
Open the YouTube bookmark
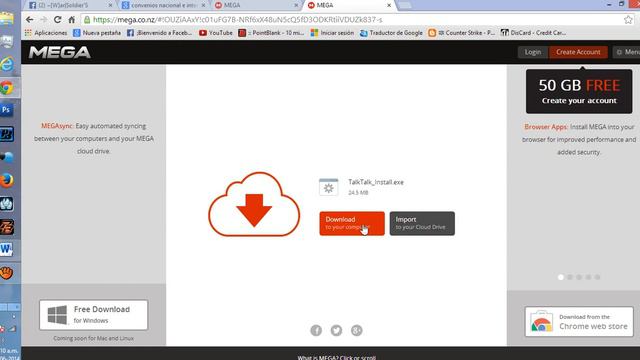pos(216,33)
